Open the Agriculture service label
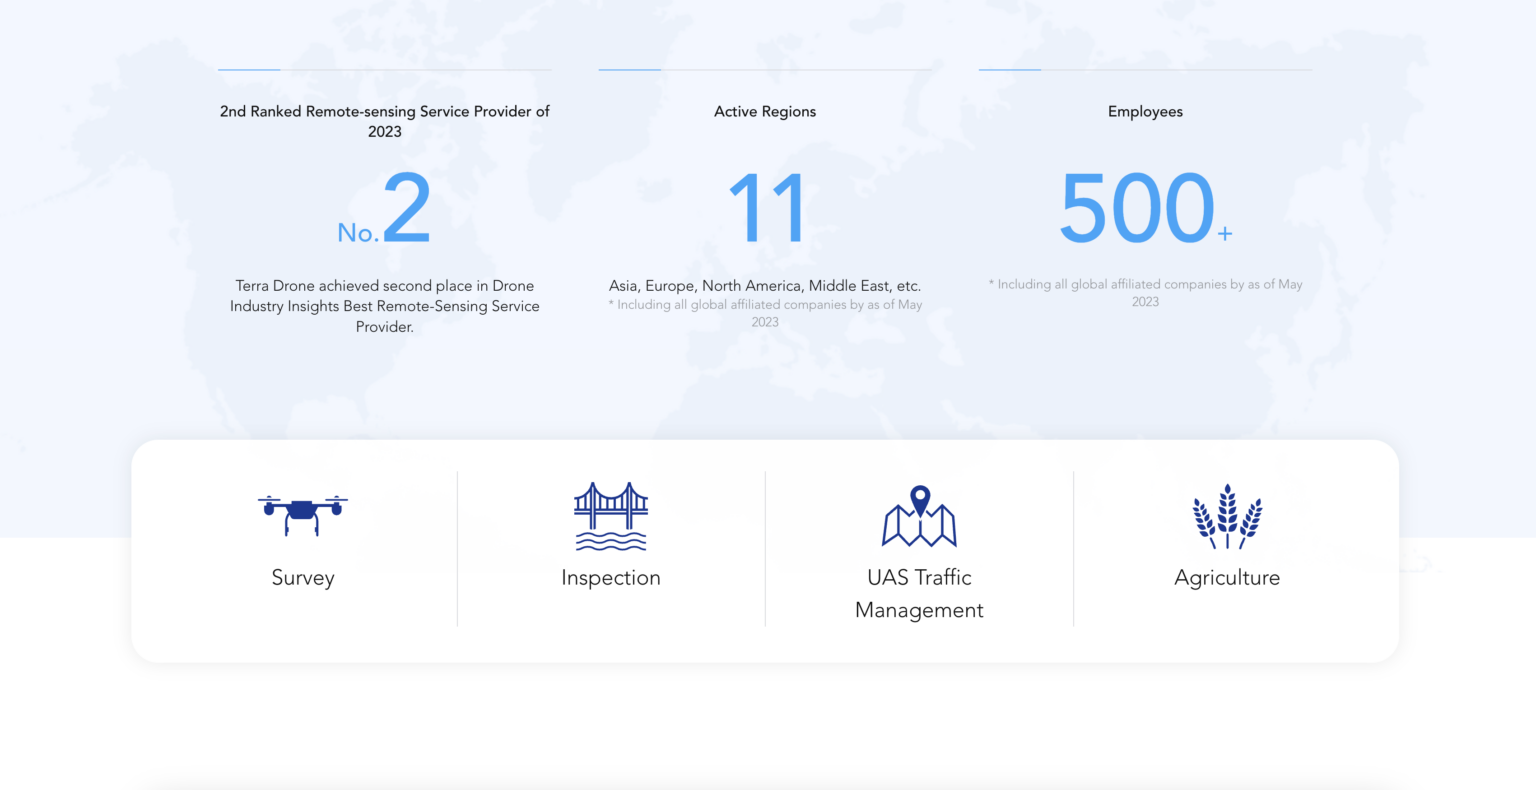Screen dimensions: 1536x790 tap(1227, 577)
